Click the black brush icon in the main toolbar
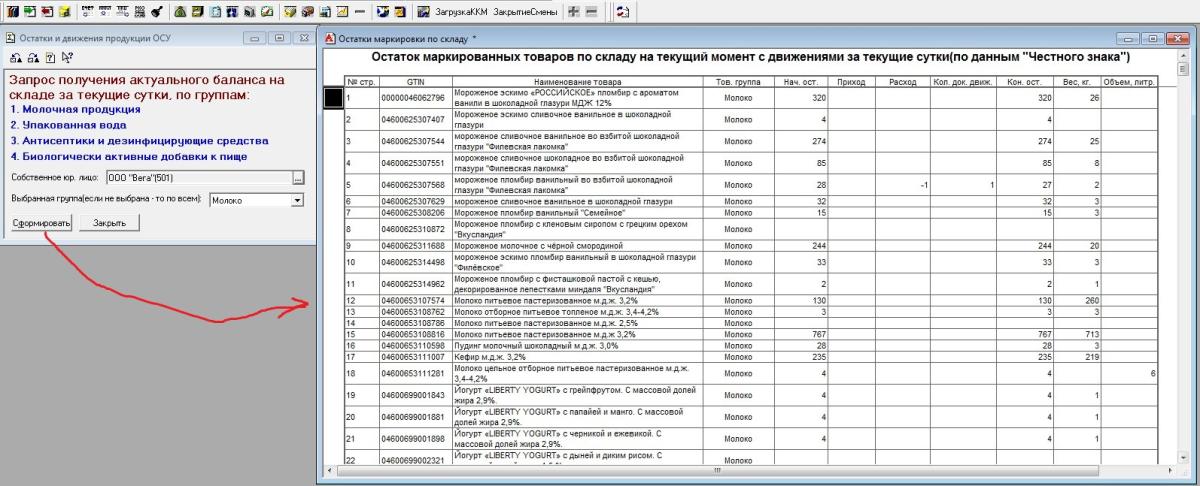Image resolution: width=1200 pixels, height=486 pixels. [156, 11]
